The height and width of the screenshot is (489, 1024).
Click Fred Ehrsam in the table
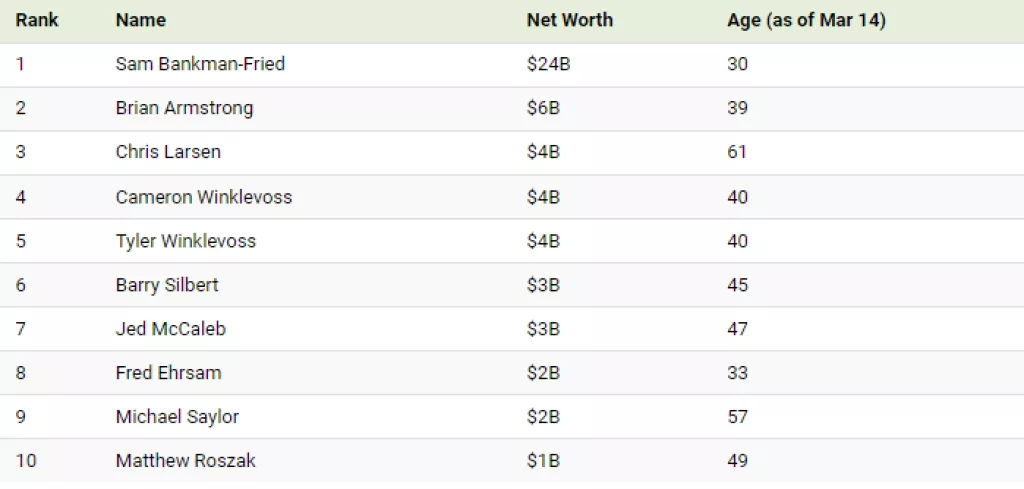click(168, 373)
